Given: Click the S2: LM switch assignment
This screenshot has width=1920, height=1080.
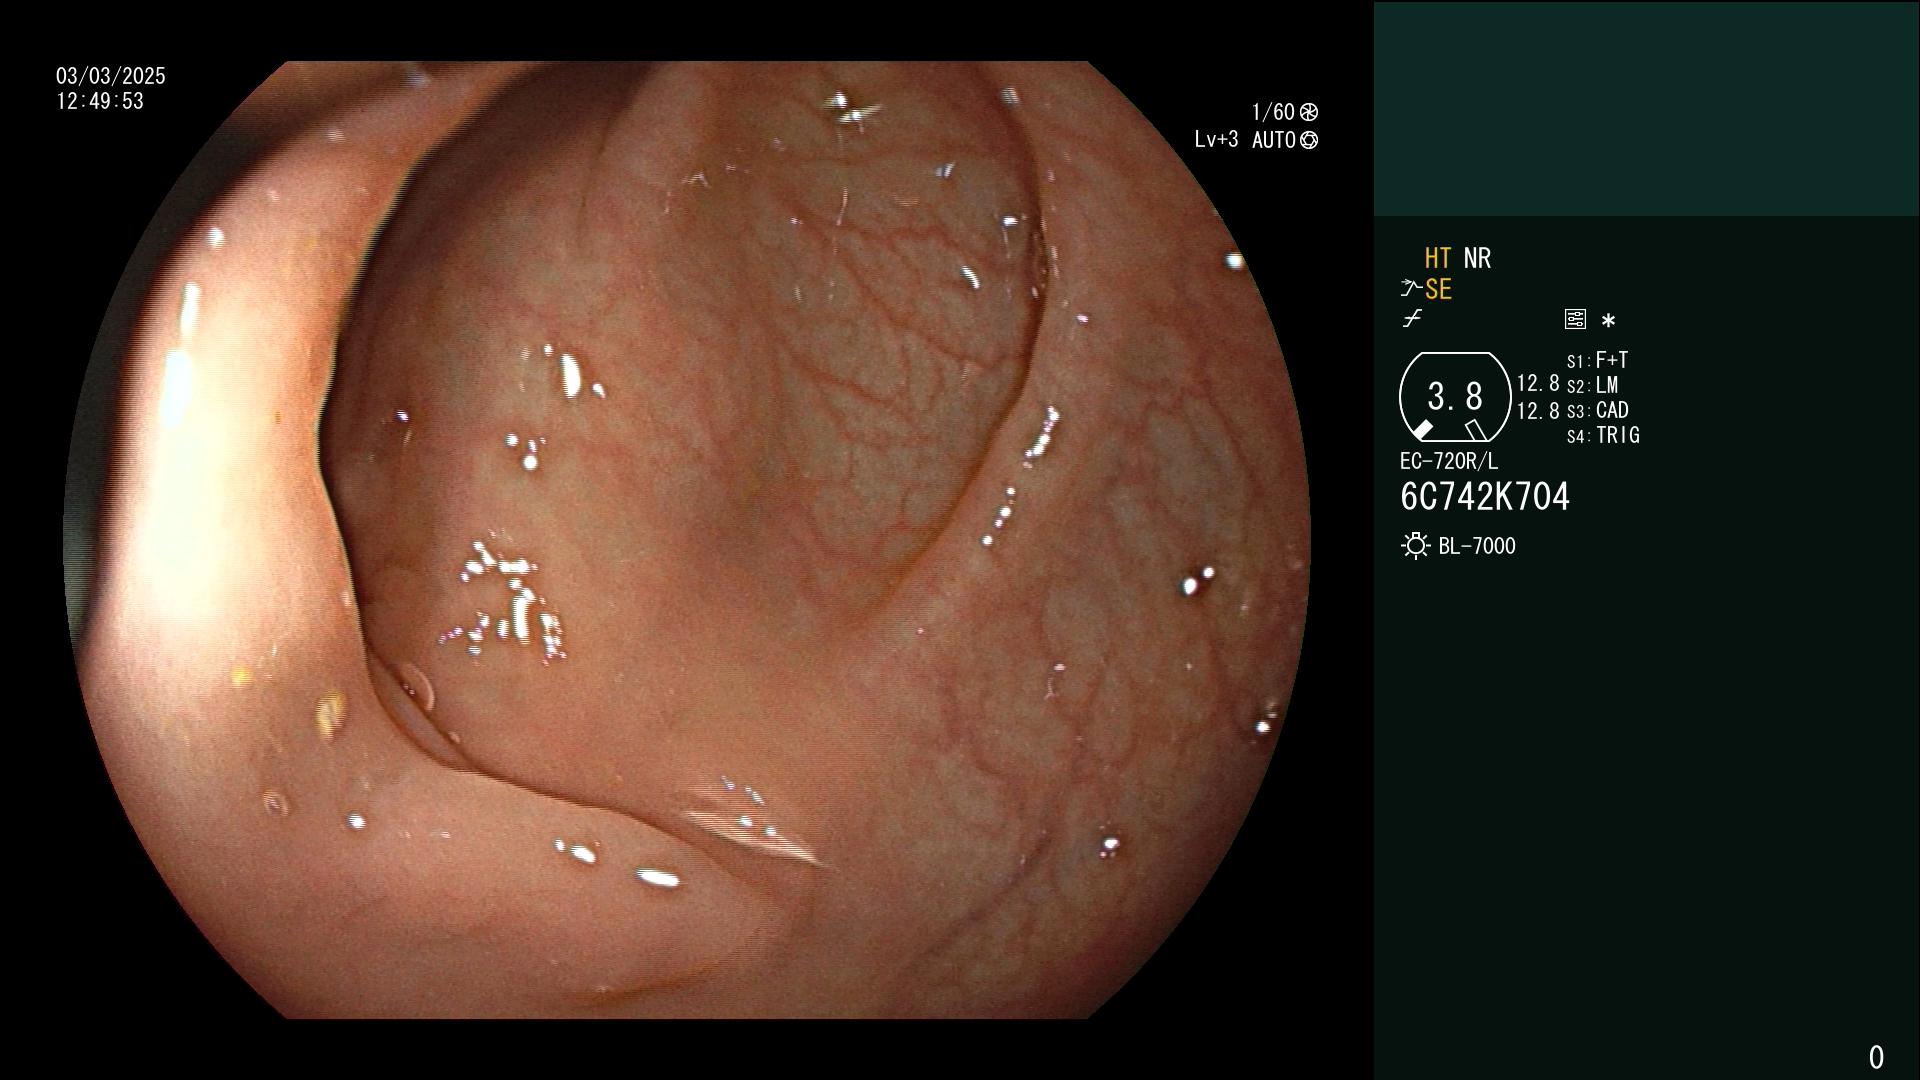Looking at the screenshot, I should (x=1592, y=385).
